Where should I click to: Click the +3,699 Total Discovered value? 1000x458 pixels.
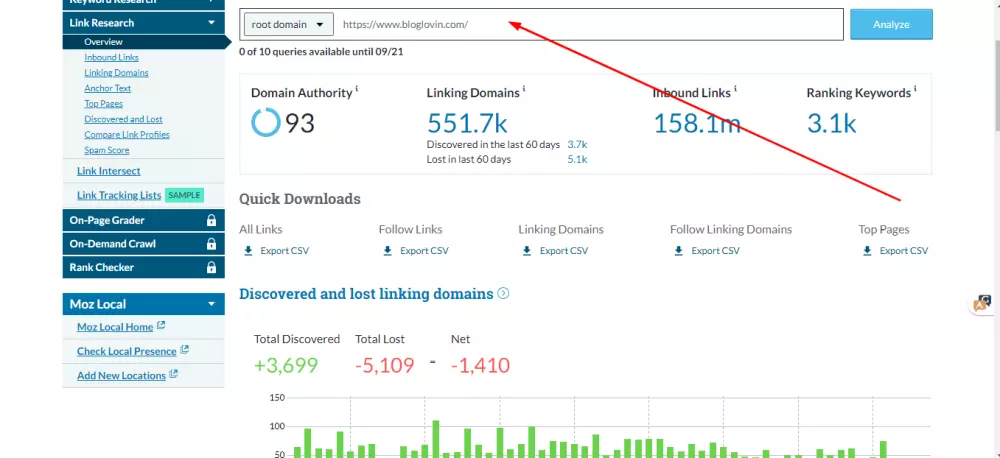pos(286,366)
